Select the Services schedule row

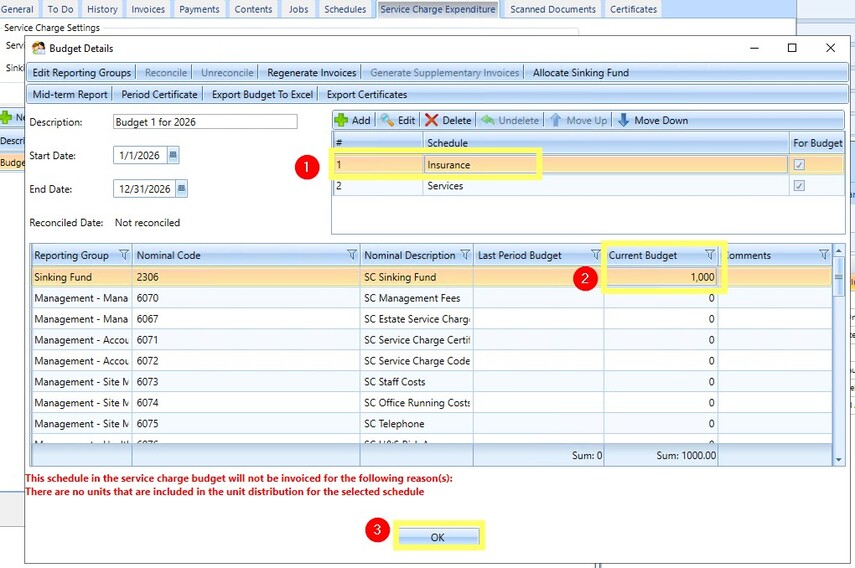[588, 186]
